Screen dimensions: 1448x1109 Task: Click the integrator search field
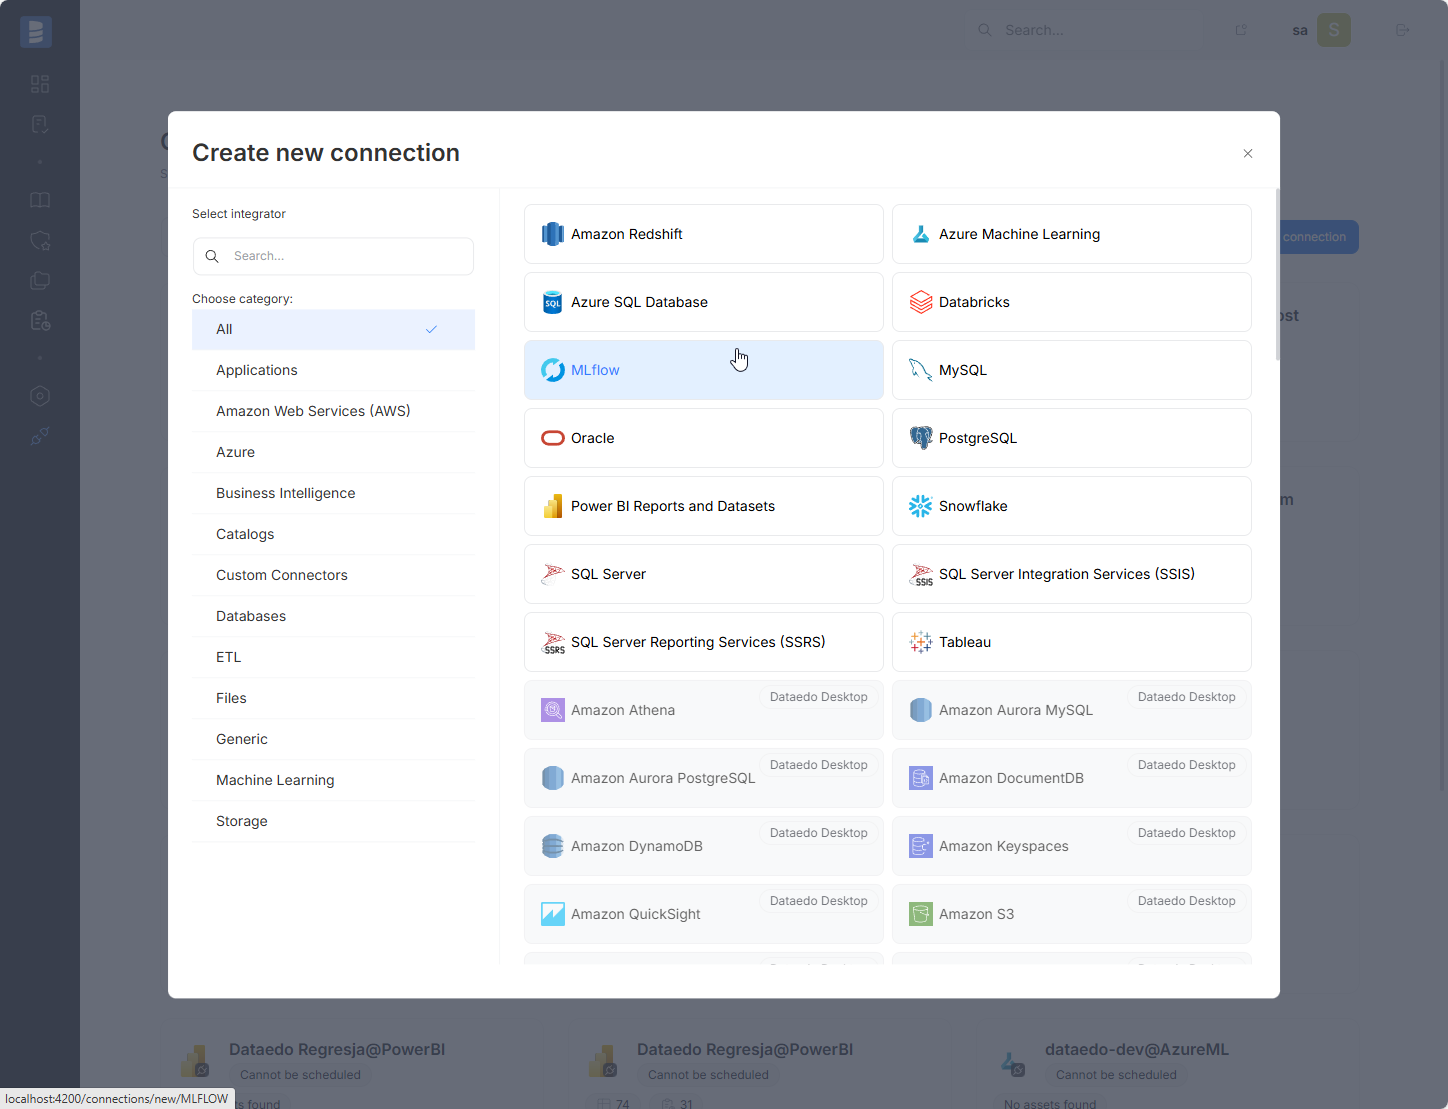point(345,256)
